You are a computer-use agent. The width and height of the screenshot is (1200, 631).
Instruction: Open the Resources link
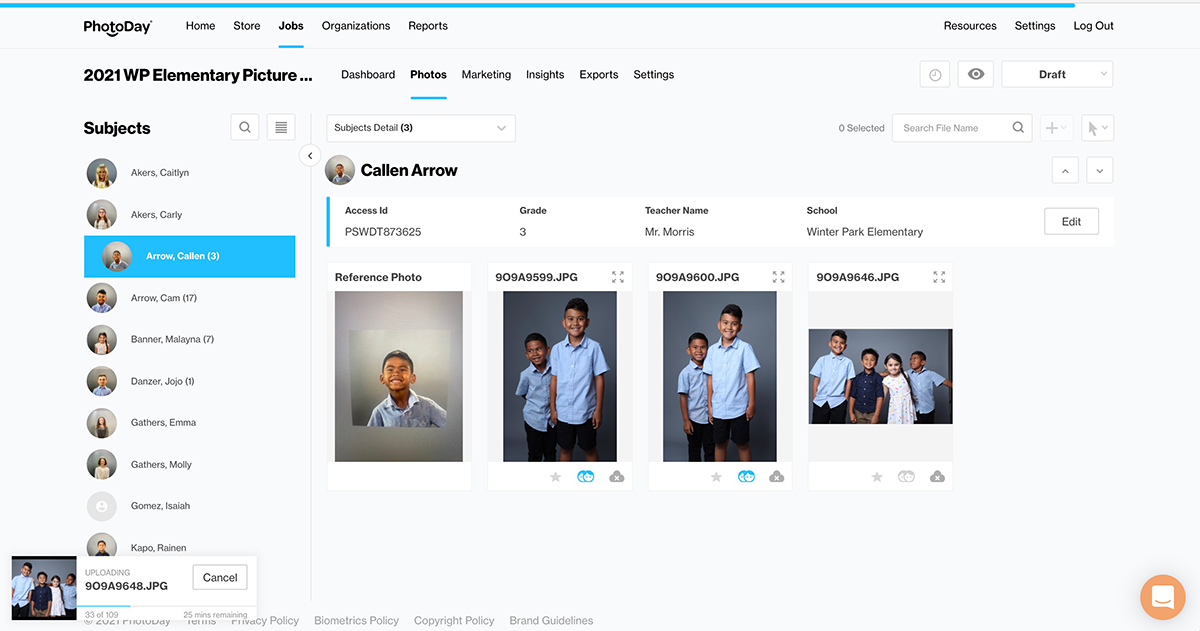point(970,26)
